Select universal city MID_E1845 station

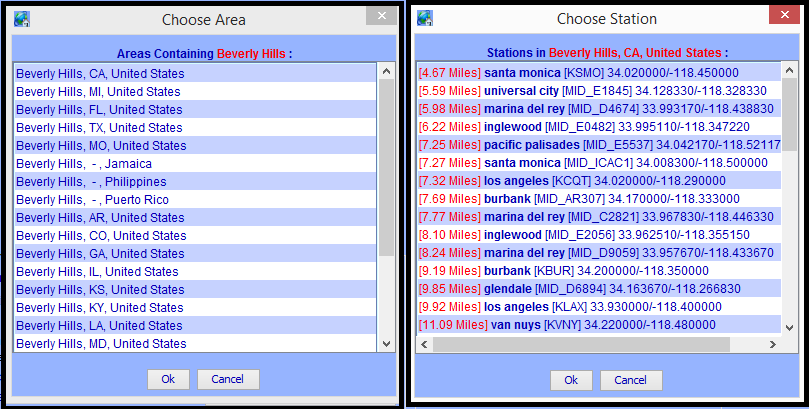[600, 91]
